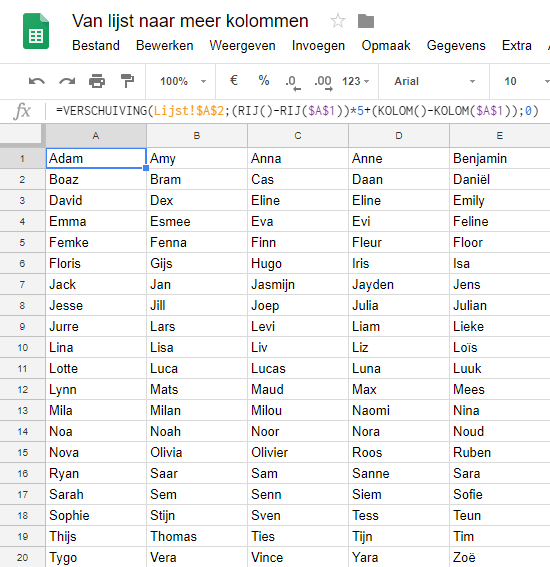Click cell containing 'Stijn'
The image size is (550, 567).
pos(197,515)
